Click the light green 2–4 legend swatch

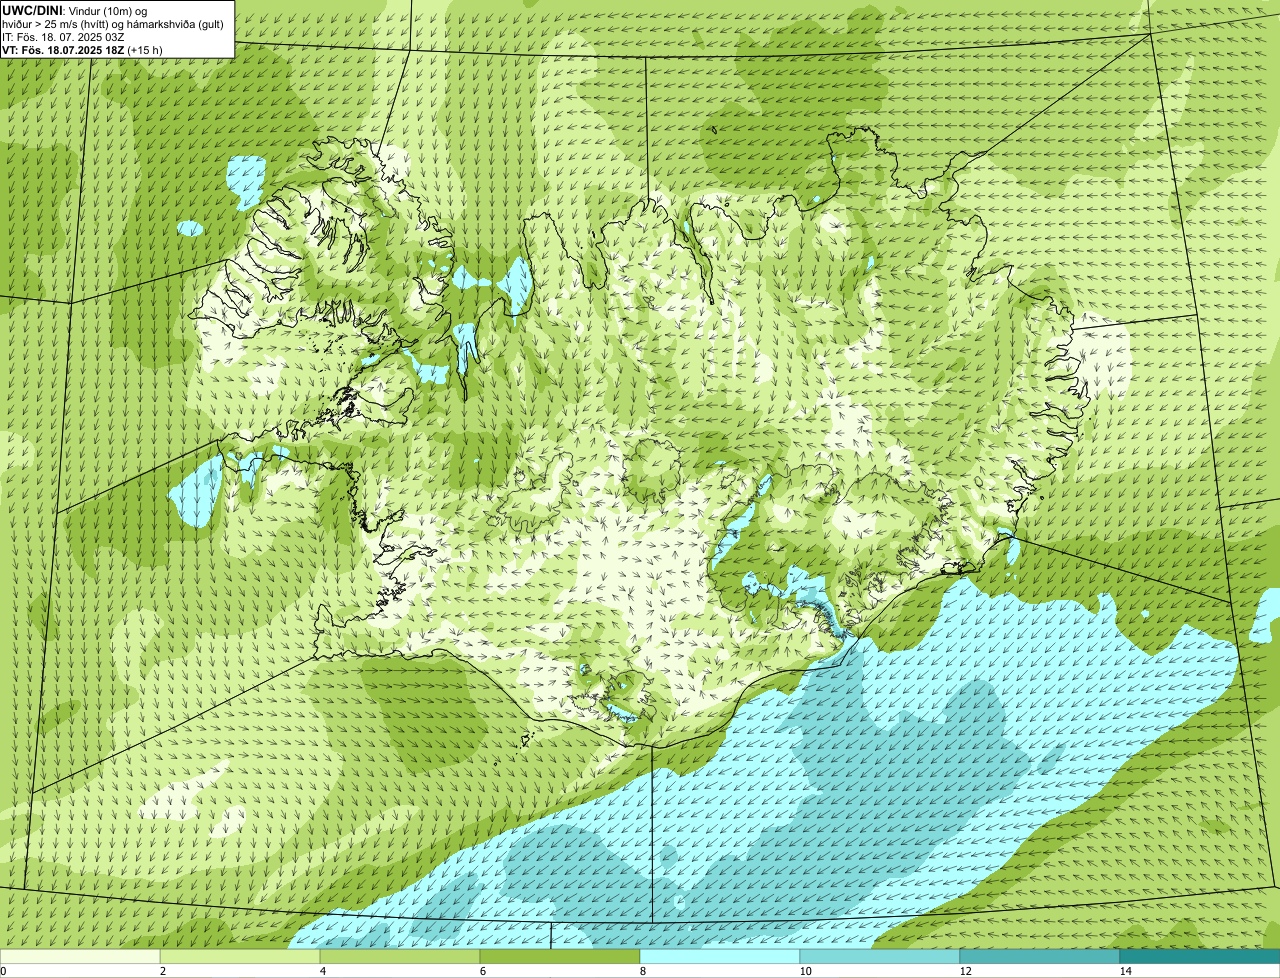click(240, 956)
